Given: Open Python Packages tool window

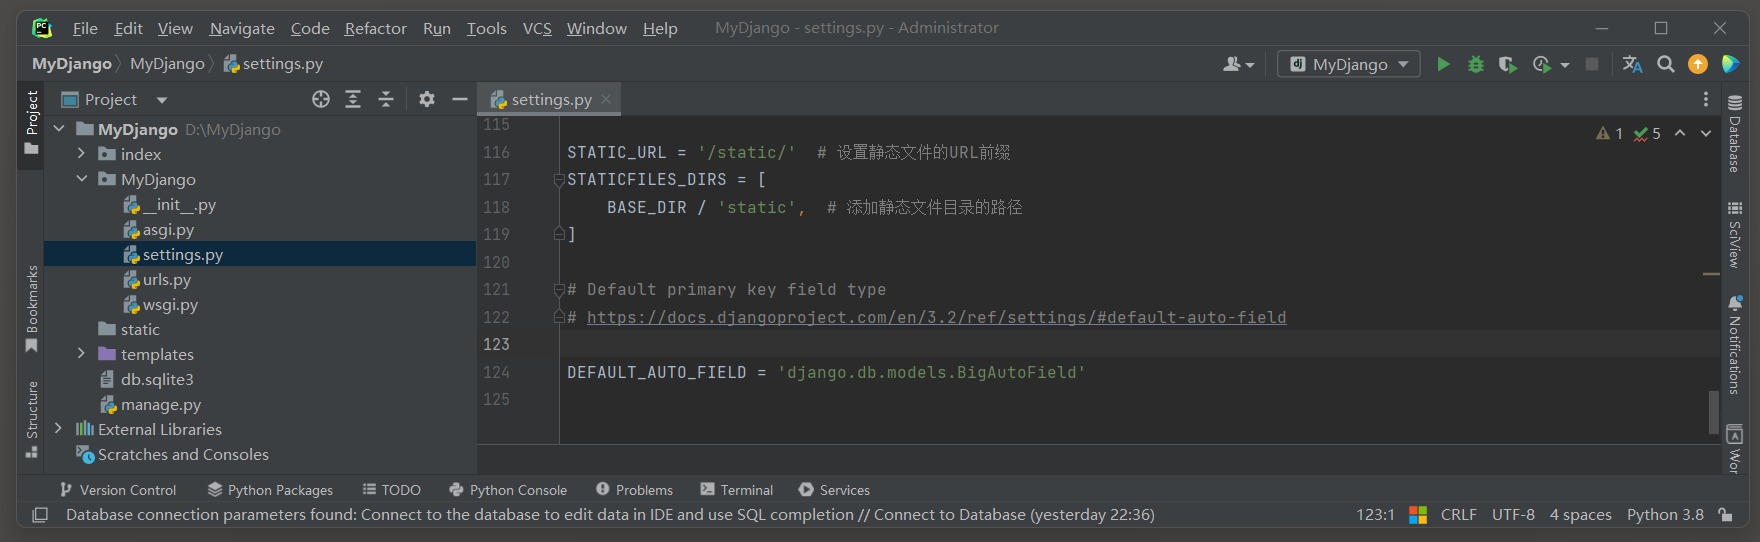Looking at the screenshot, I should (x=270, y=490).
